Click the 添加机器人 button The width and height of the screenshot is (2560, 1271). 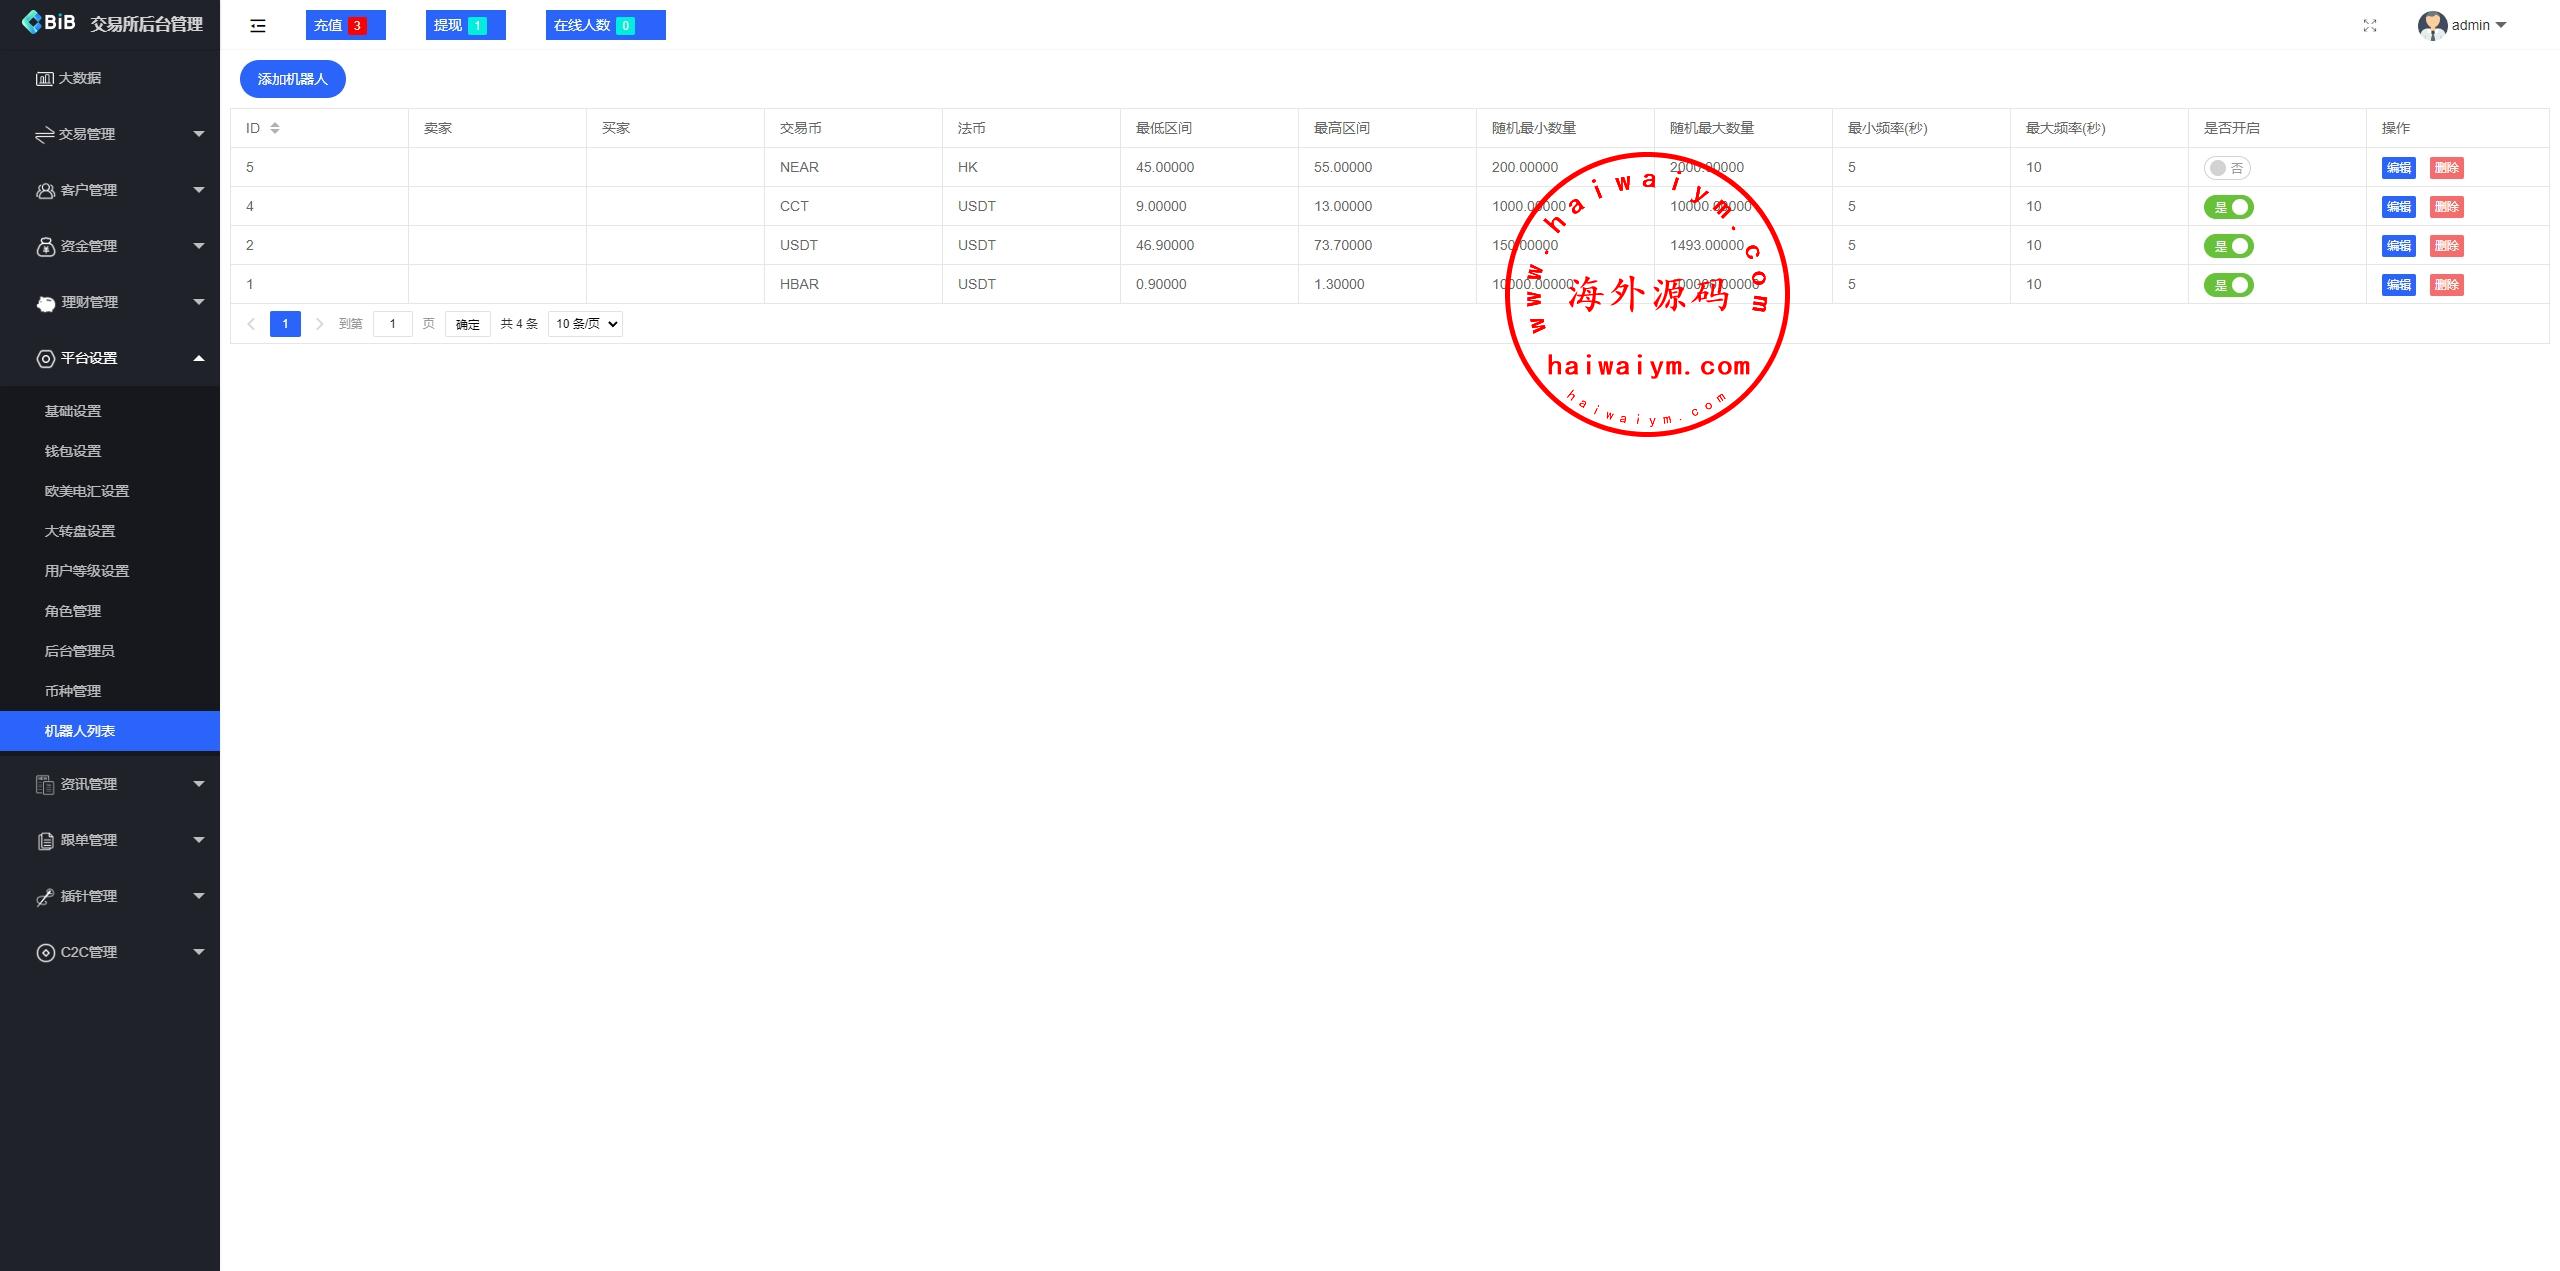click(x=292, y=79)
